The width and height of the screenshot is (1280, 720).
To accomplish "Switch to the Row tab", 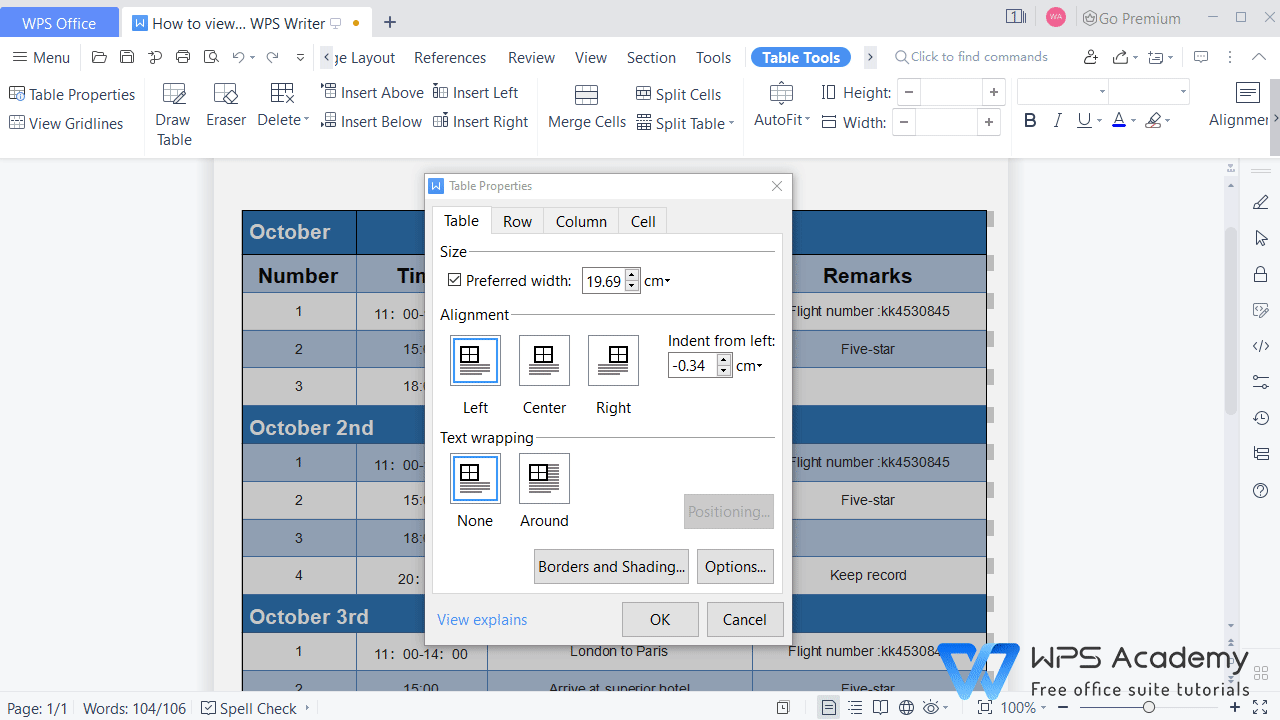I will coord(517,221).
